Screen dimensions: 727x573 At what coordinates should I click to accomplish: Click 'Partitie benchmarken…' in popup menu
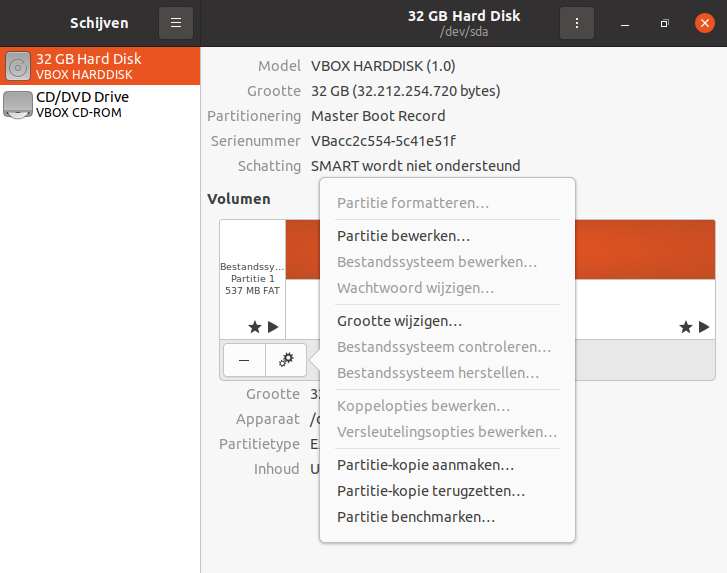click(x=415, y=517)
